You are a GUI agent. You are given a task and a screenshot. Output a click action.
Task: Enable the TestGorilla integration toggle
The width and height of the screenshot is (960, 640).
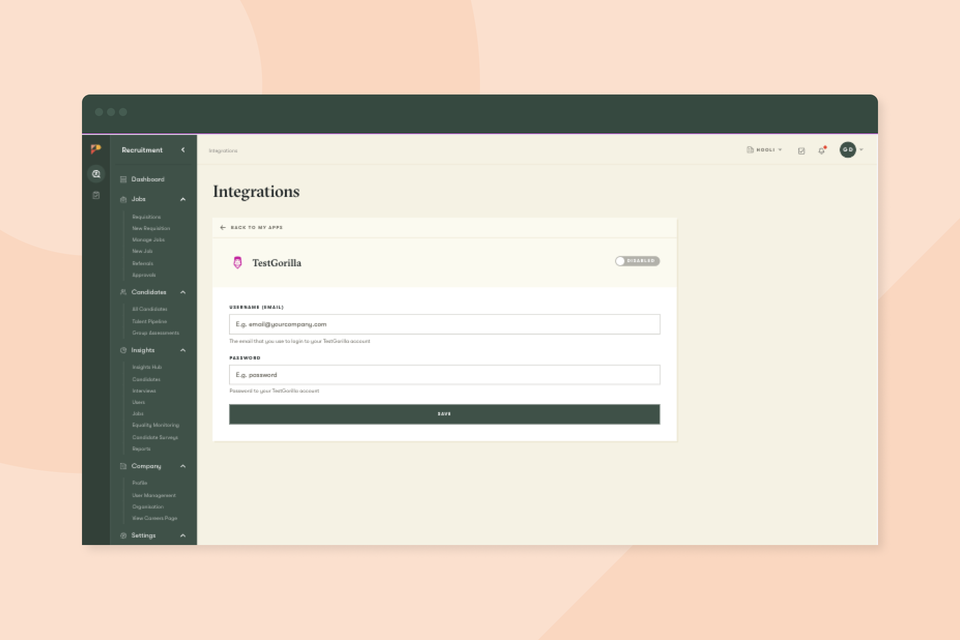(639, 260)
